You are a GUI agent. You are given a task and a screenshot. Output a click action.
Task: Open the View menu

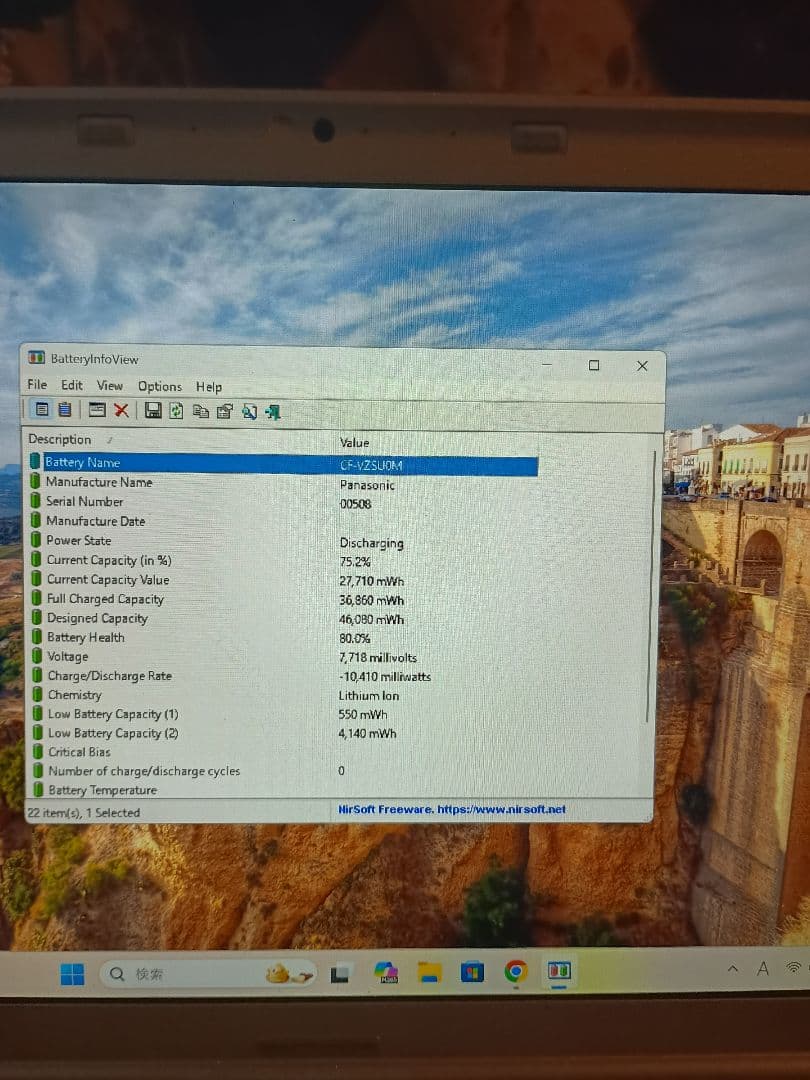point(110,386)
